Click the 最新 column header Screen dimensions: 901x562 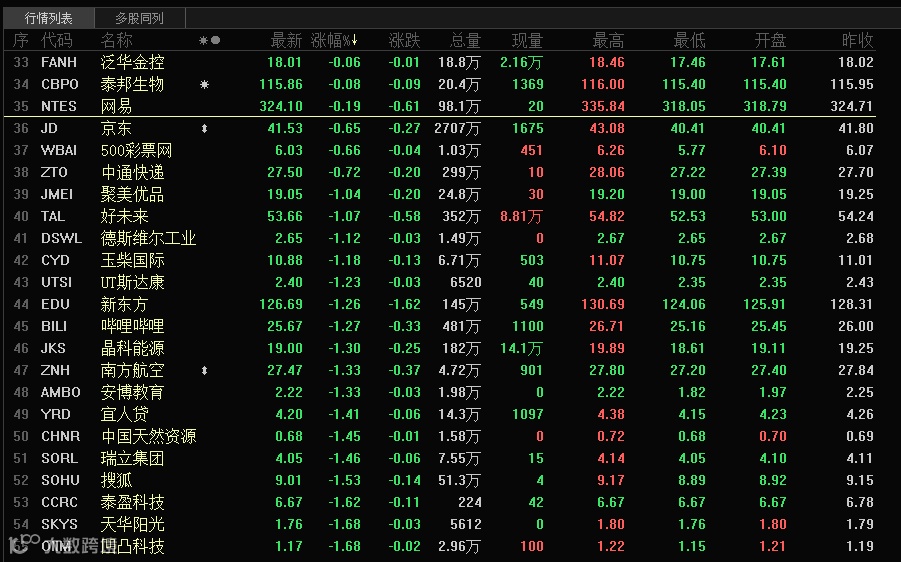pyautogui.click(x=286, y=40)
